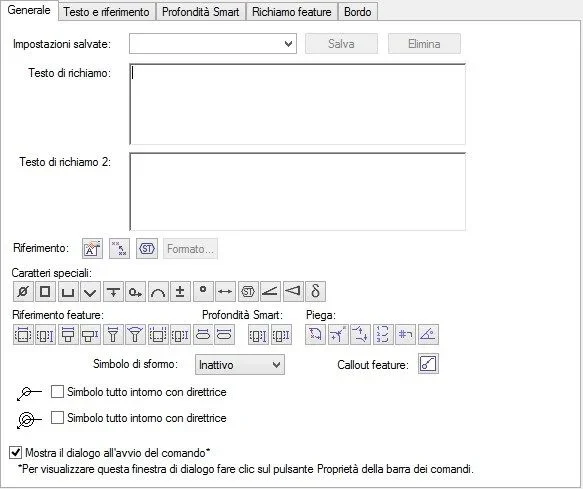Screen dimensions: 583x489
Task: Click the Callout feature icon button
Action: [428, 364]
